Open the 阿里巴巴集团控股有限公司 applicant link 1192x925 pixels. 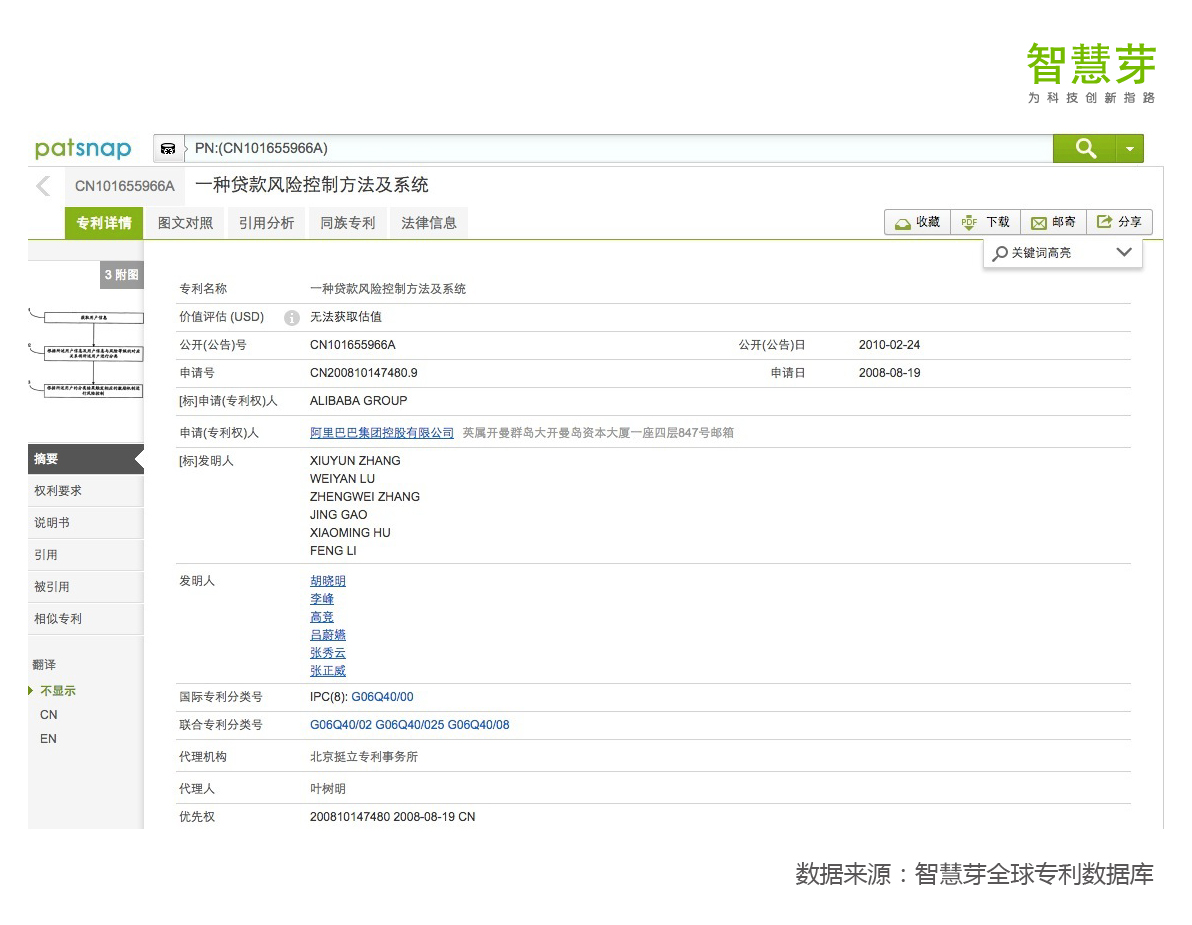pos(382,432)
